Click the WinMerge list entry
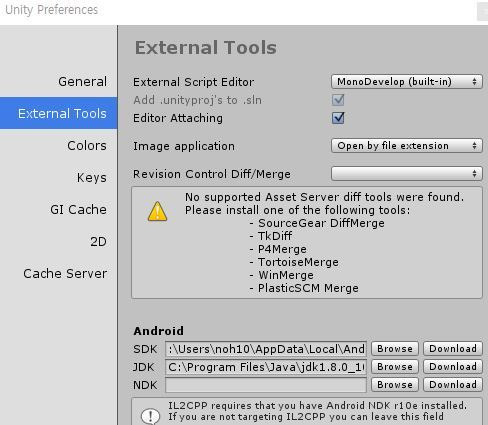488x425 pixels. [x=286, y=275]
